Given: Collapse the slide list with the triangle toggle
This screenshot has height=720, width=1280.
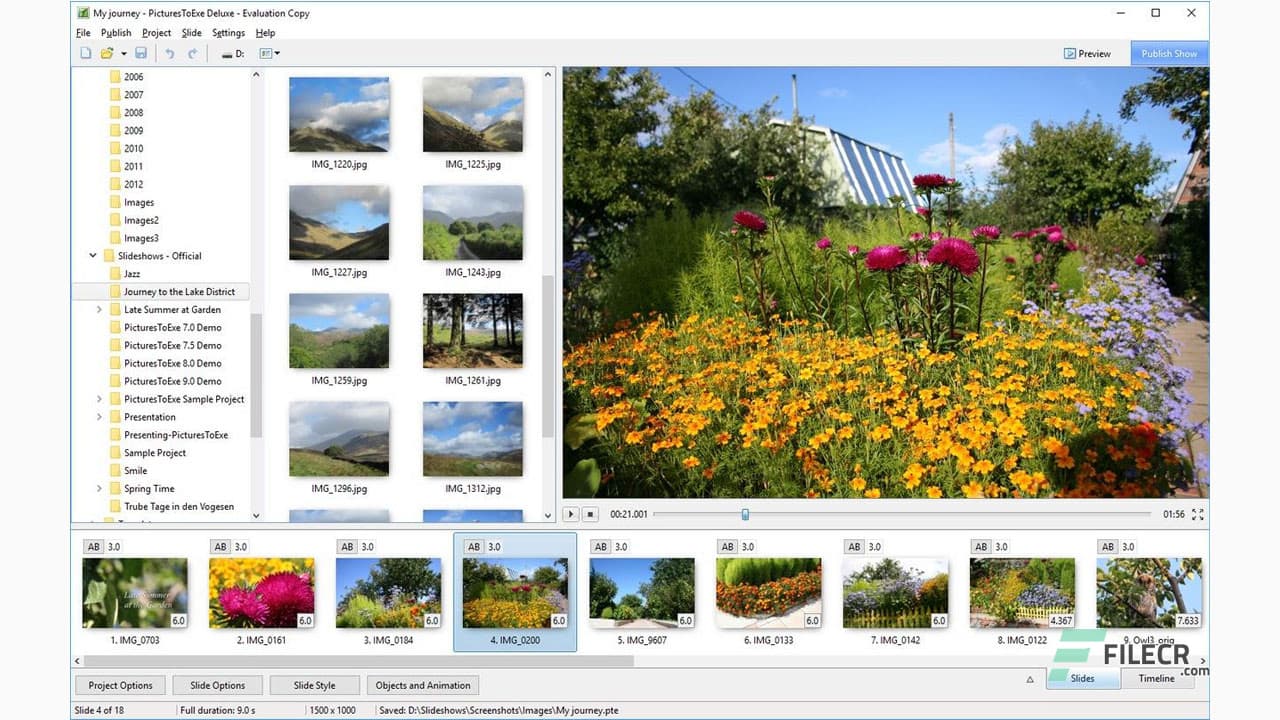Looking at the screenshot, I should (x=1030, y=679).
